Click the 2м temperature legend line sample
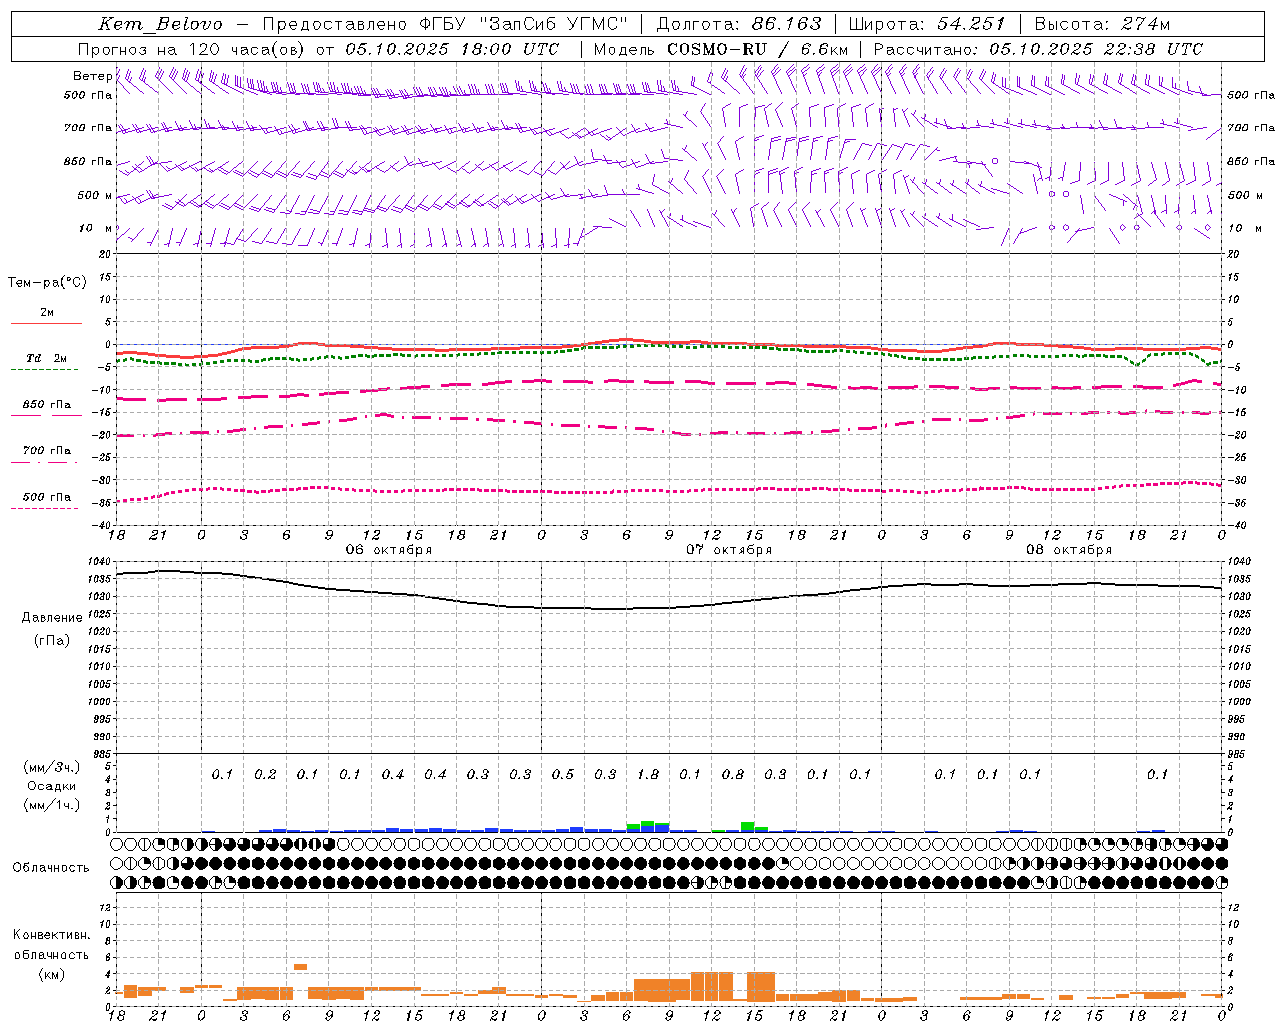The height and width of the screenshot is (1024, 1280). pos(46,323)
